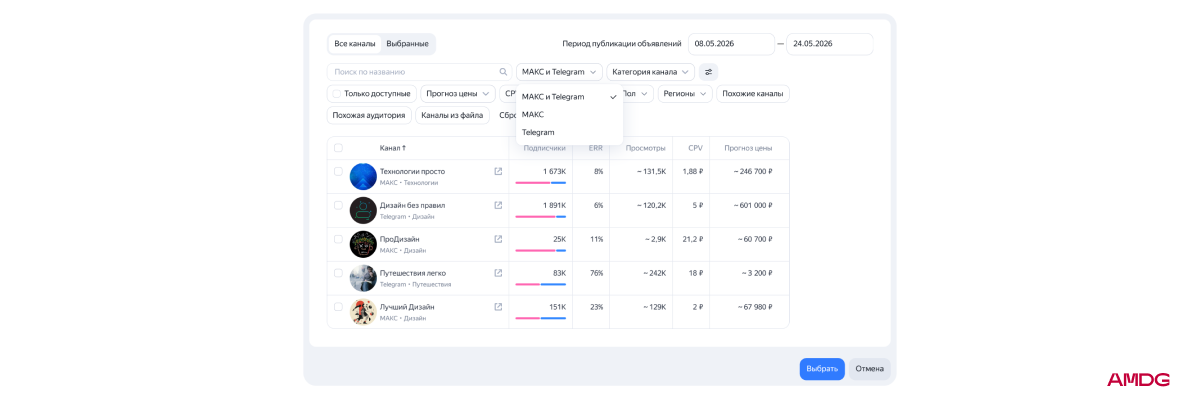
Task: Open the Пол filter dropdown
Action: click(x=636, y=94)
